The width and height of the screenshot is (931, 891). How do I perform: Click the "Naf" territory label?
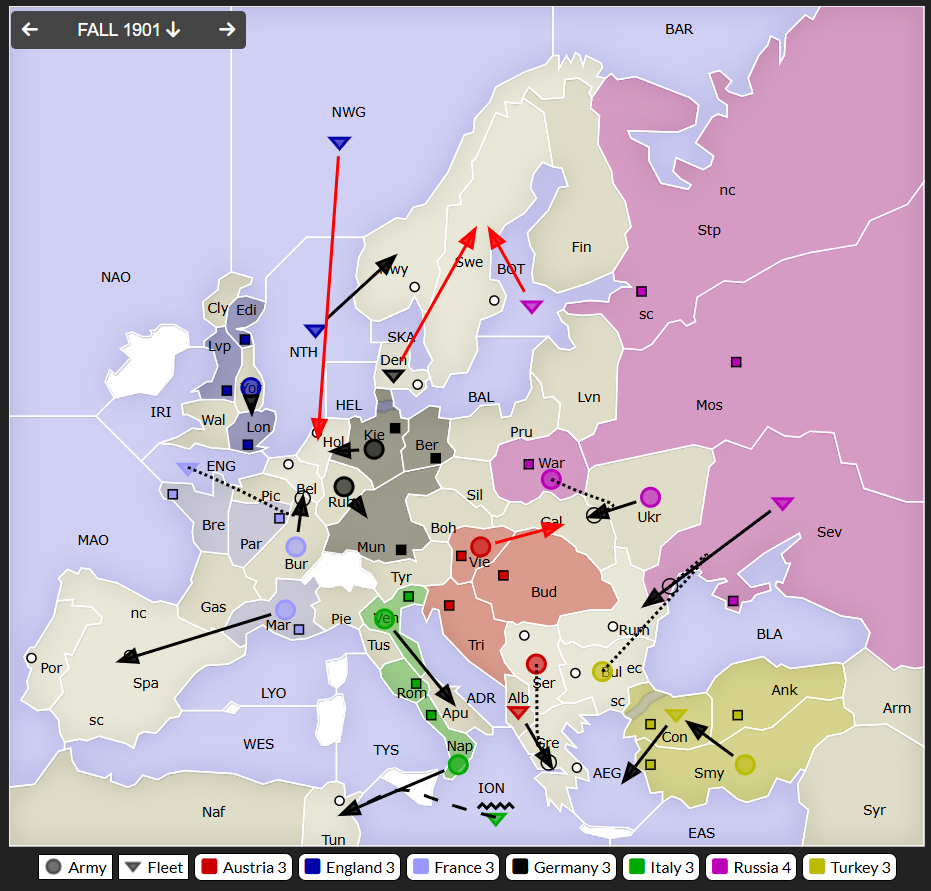213,812
